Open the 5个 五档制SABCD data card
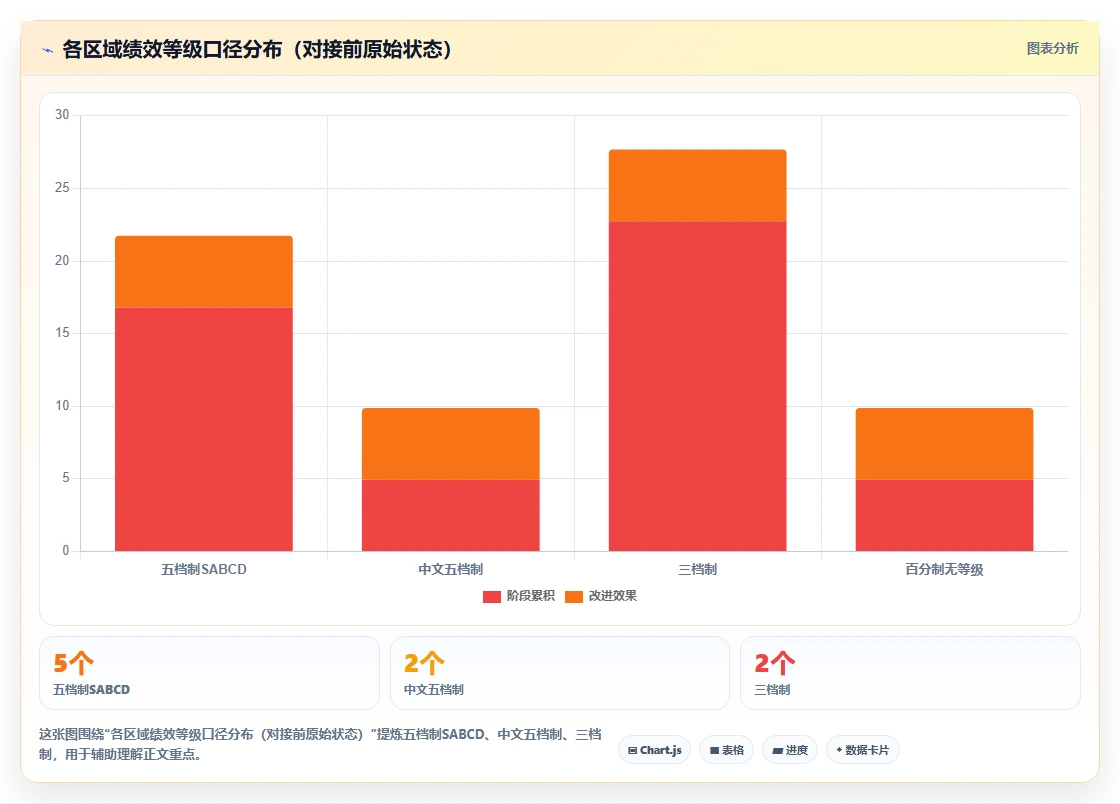Image resolution: width=1120 pixels, height=804 pixels. pyautogui.click(x=209, y=673)
